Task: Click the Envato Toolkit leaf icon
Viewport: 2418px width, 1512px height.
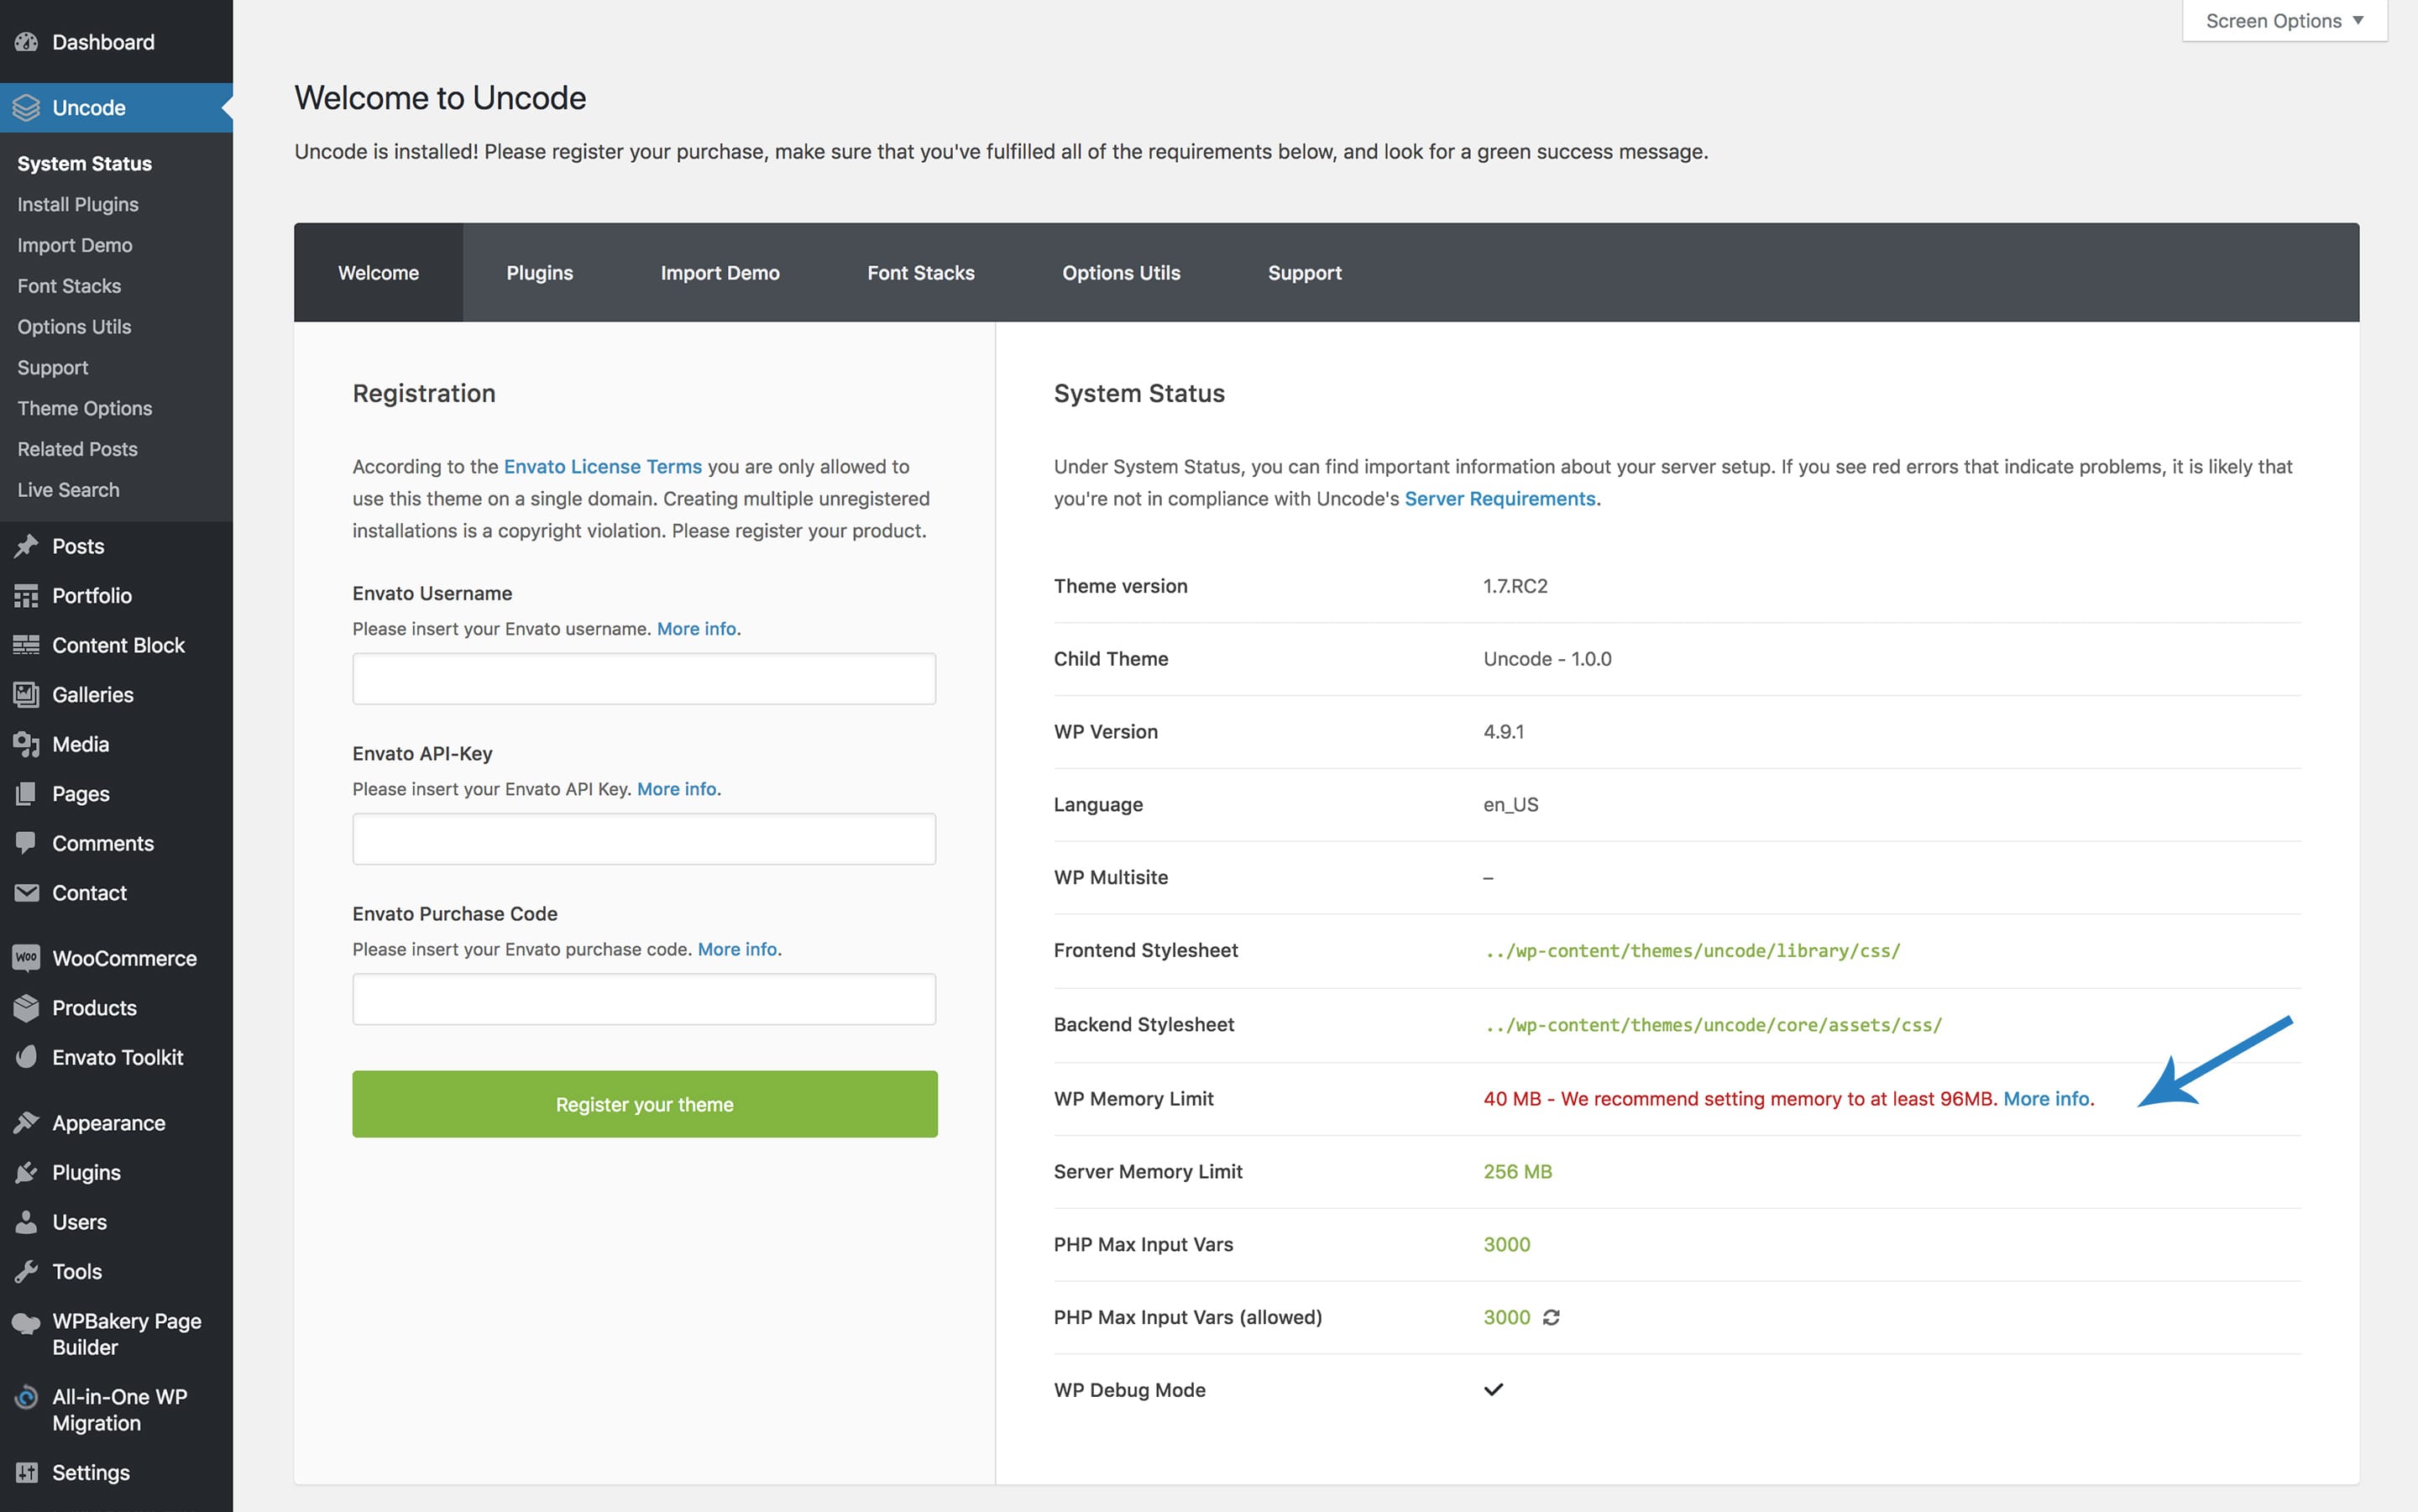Action: [x=26, y=1057]
